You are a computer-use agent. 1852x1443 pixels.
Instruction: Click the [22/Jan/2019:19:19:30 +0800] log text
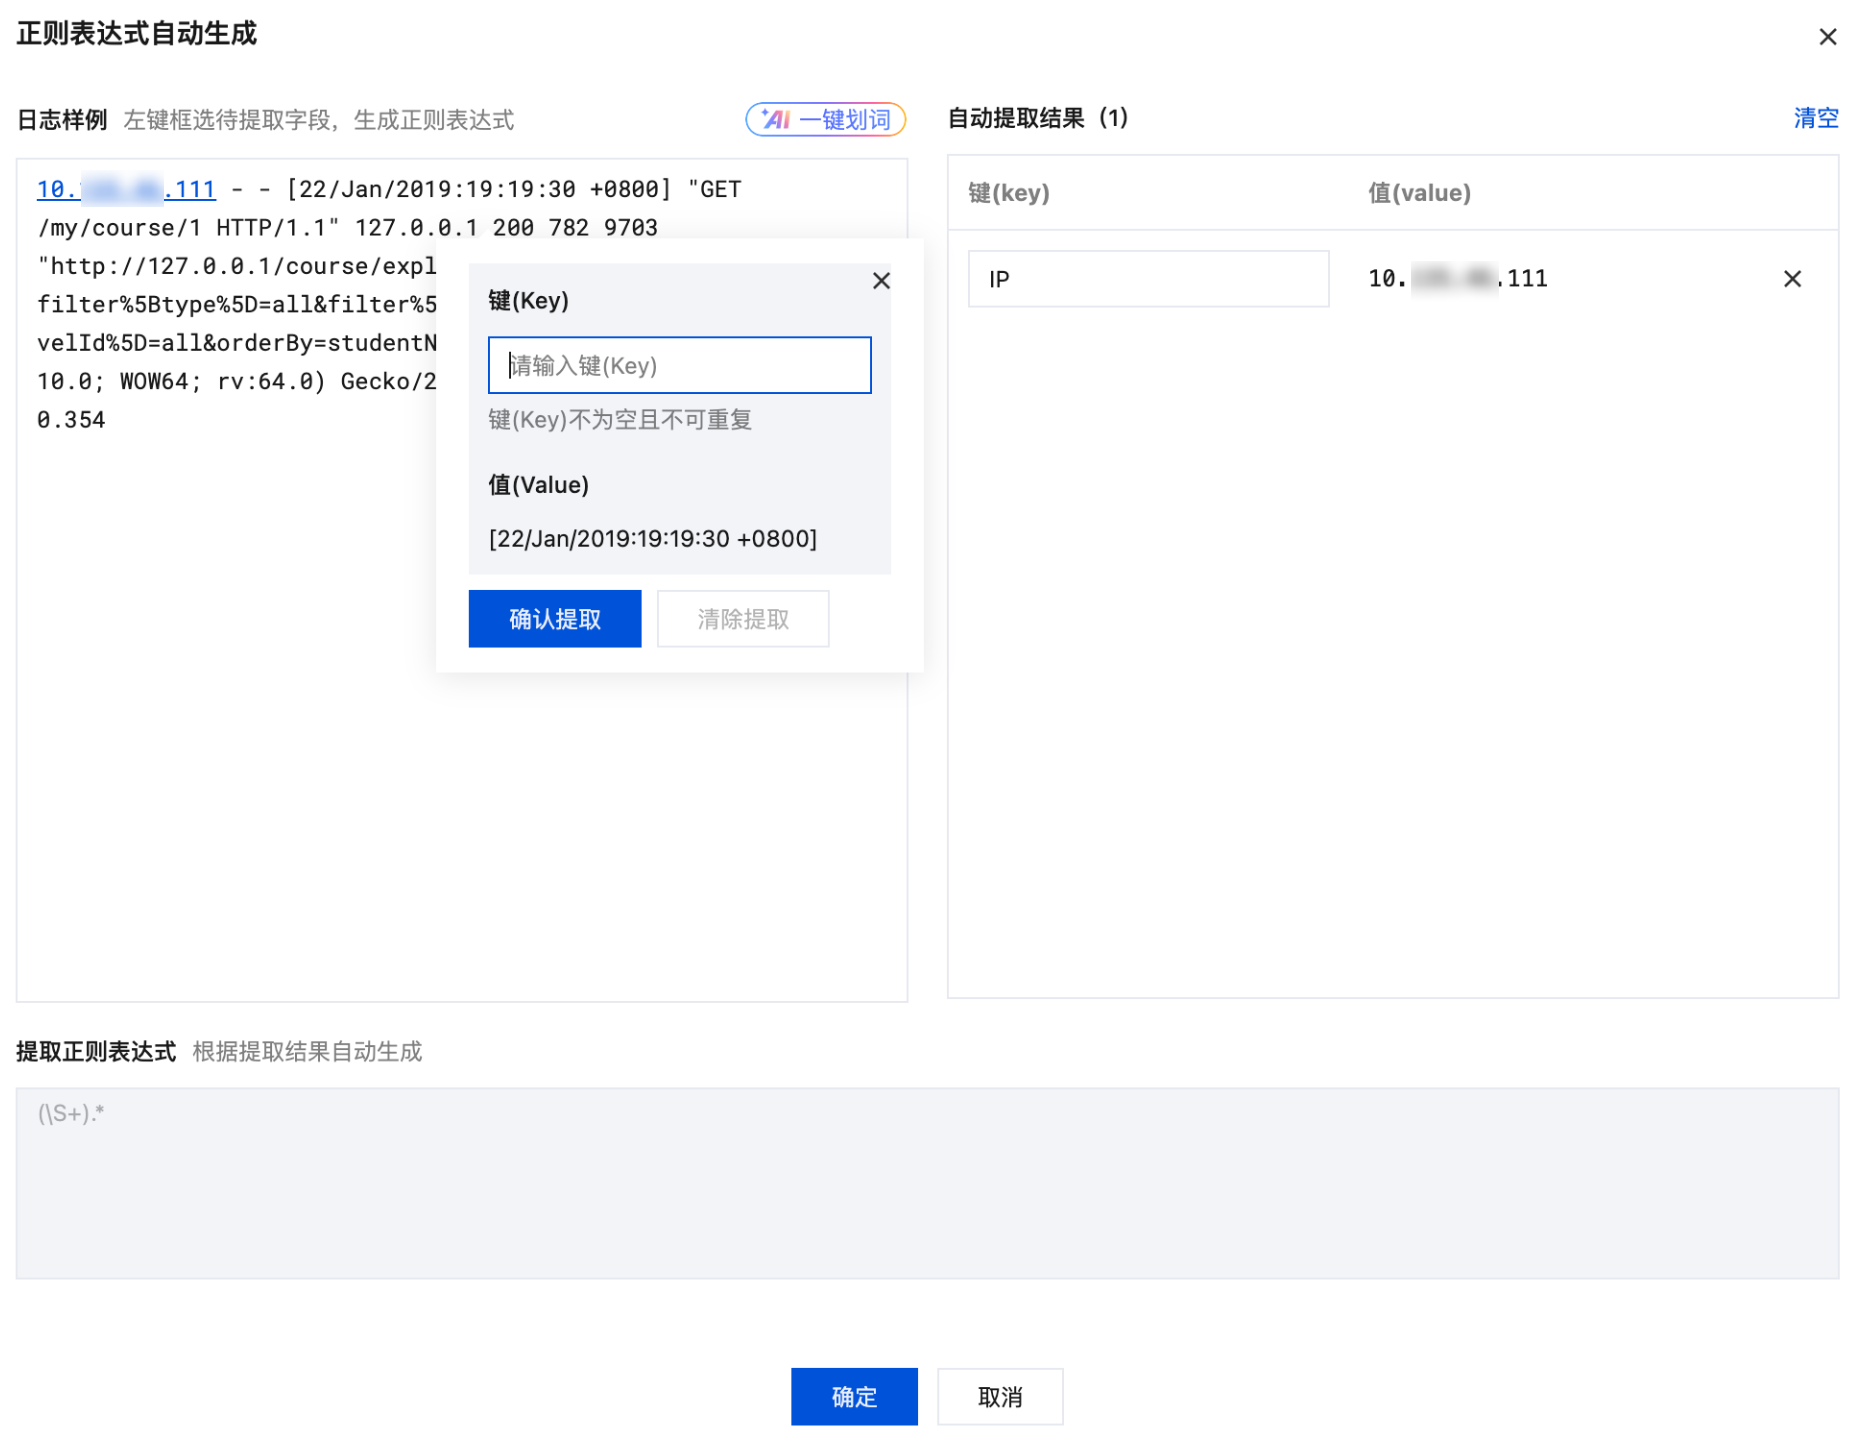[x=479, y=189]
